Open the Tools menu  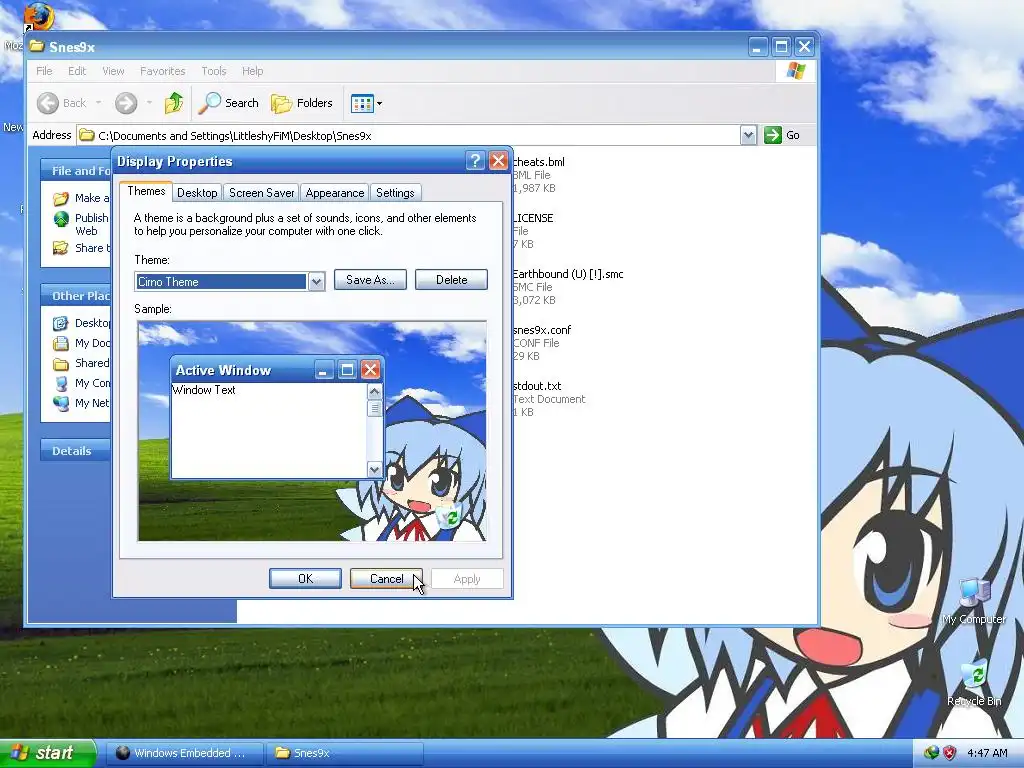(x=214, y=71)
